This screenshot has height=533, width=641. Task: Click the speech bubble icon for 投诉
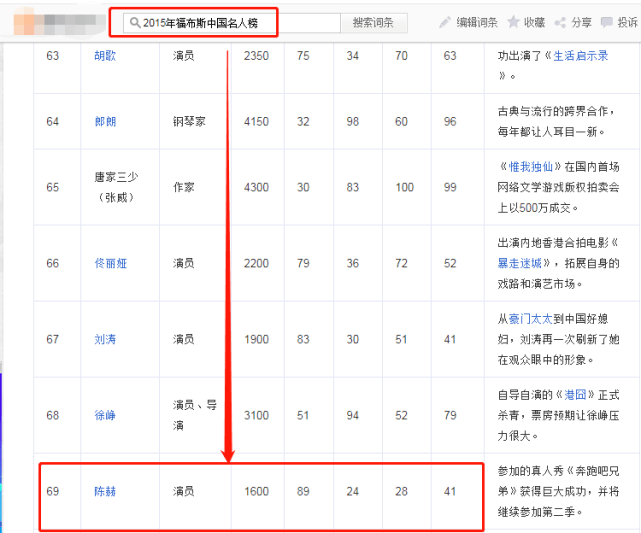tap(608, 22)
